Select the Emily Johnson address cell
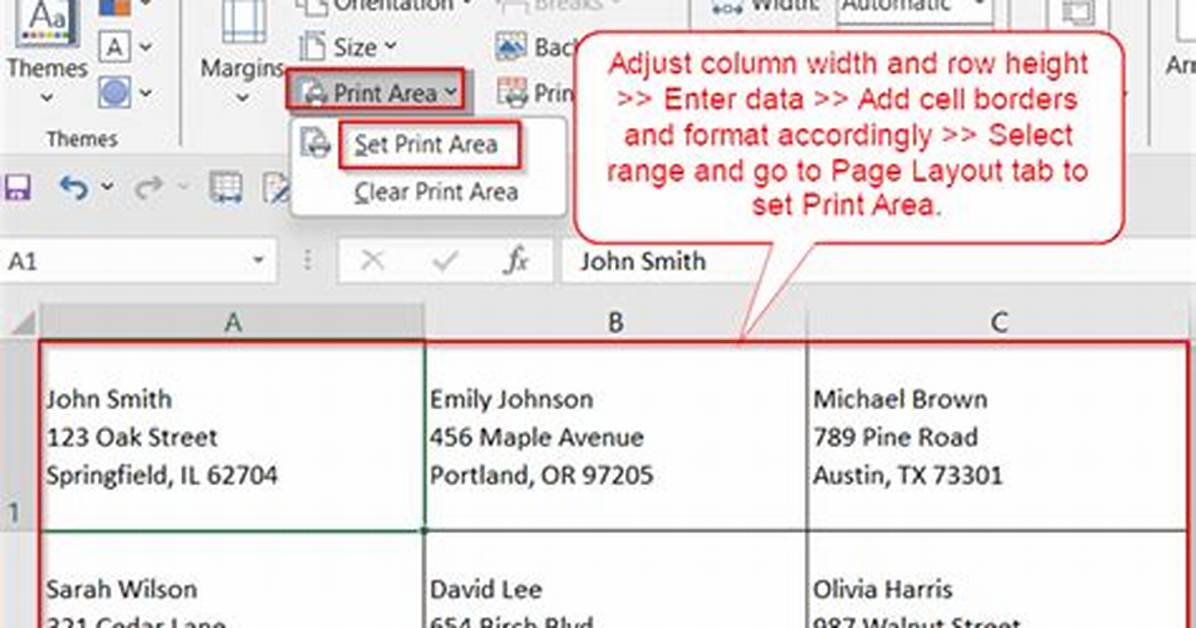The width and height of the screenshot is (1196, 628). coord(616,436)
